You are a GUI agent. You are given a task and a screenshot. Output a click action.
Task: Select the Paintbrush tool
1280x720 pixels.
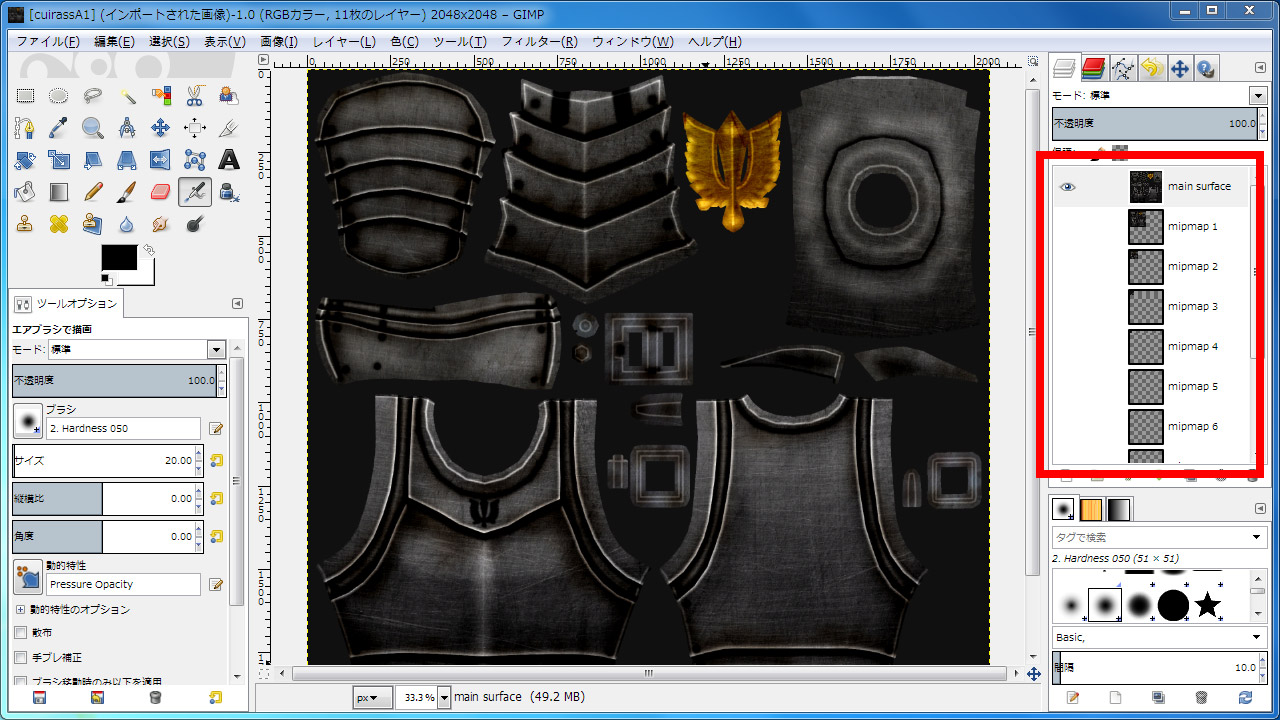coord(127,192)
